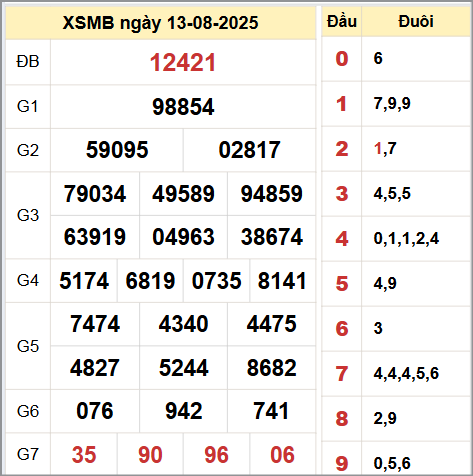This screenshot has height=476, width=473.
Task: Click G5 number 4827
Action: pyautogui.click(x=95, y=368)
